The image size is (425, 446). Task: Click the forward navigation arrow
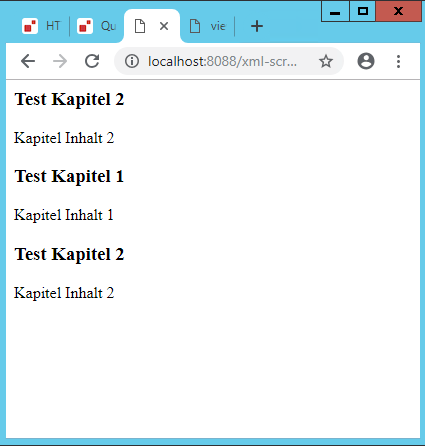point(60,61)
